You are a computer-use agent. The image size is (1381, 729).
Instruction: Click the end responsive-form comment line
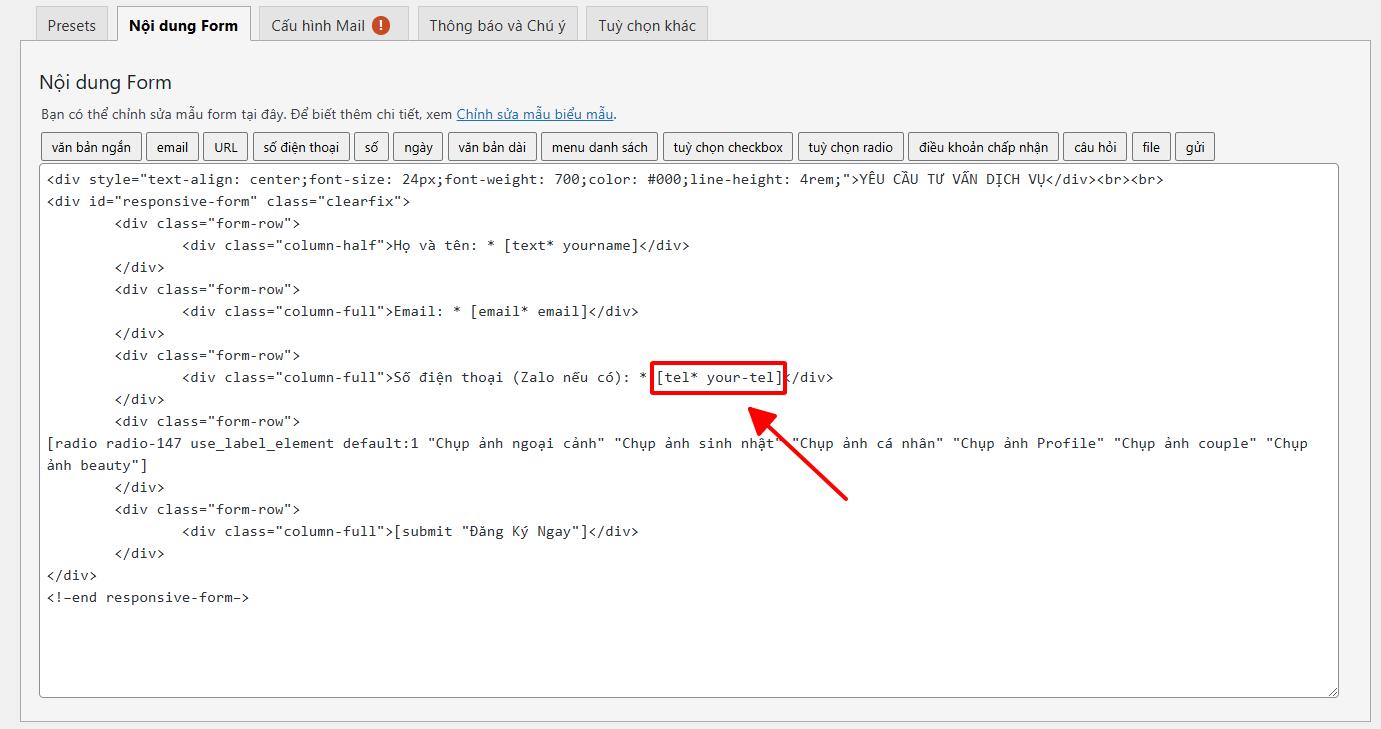148,598
